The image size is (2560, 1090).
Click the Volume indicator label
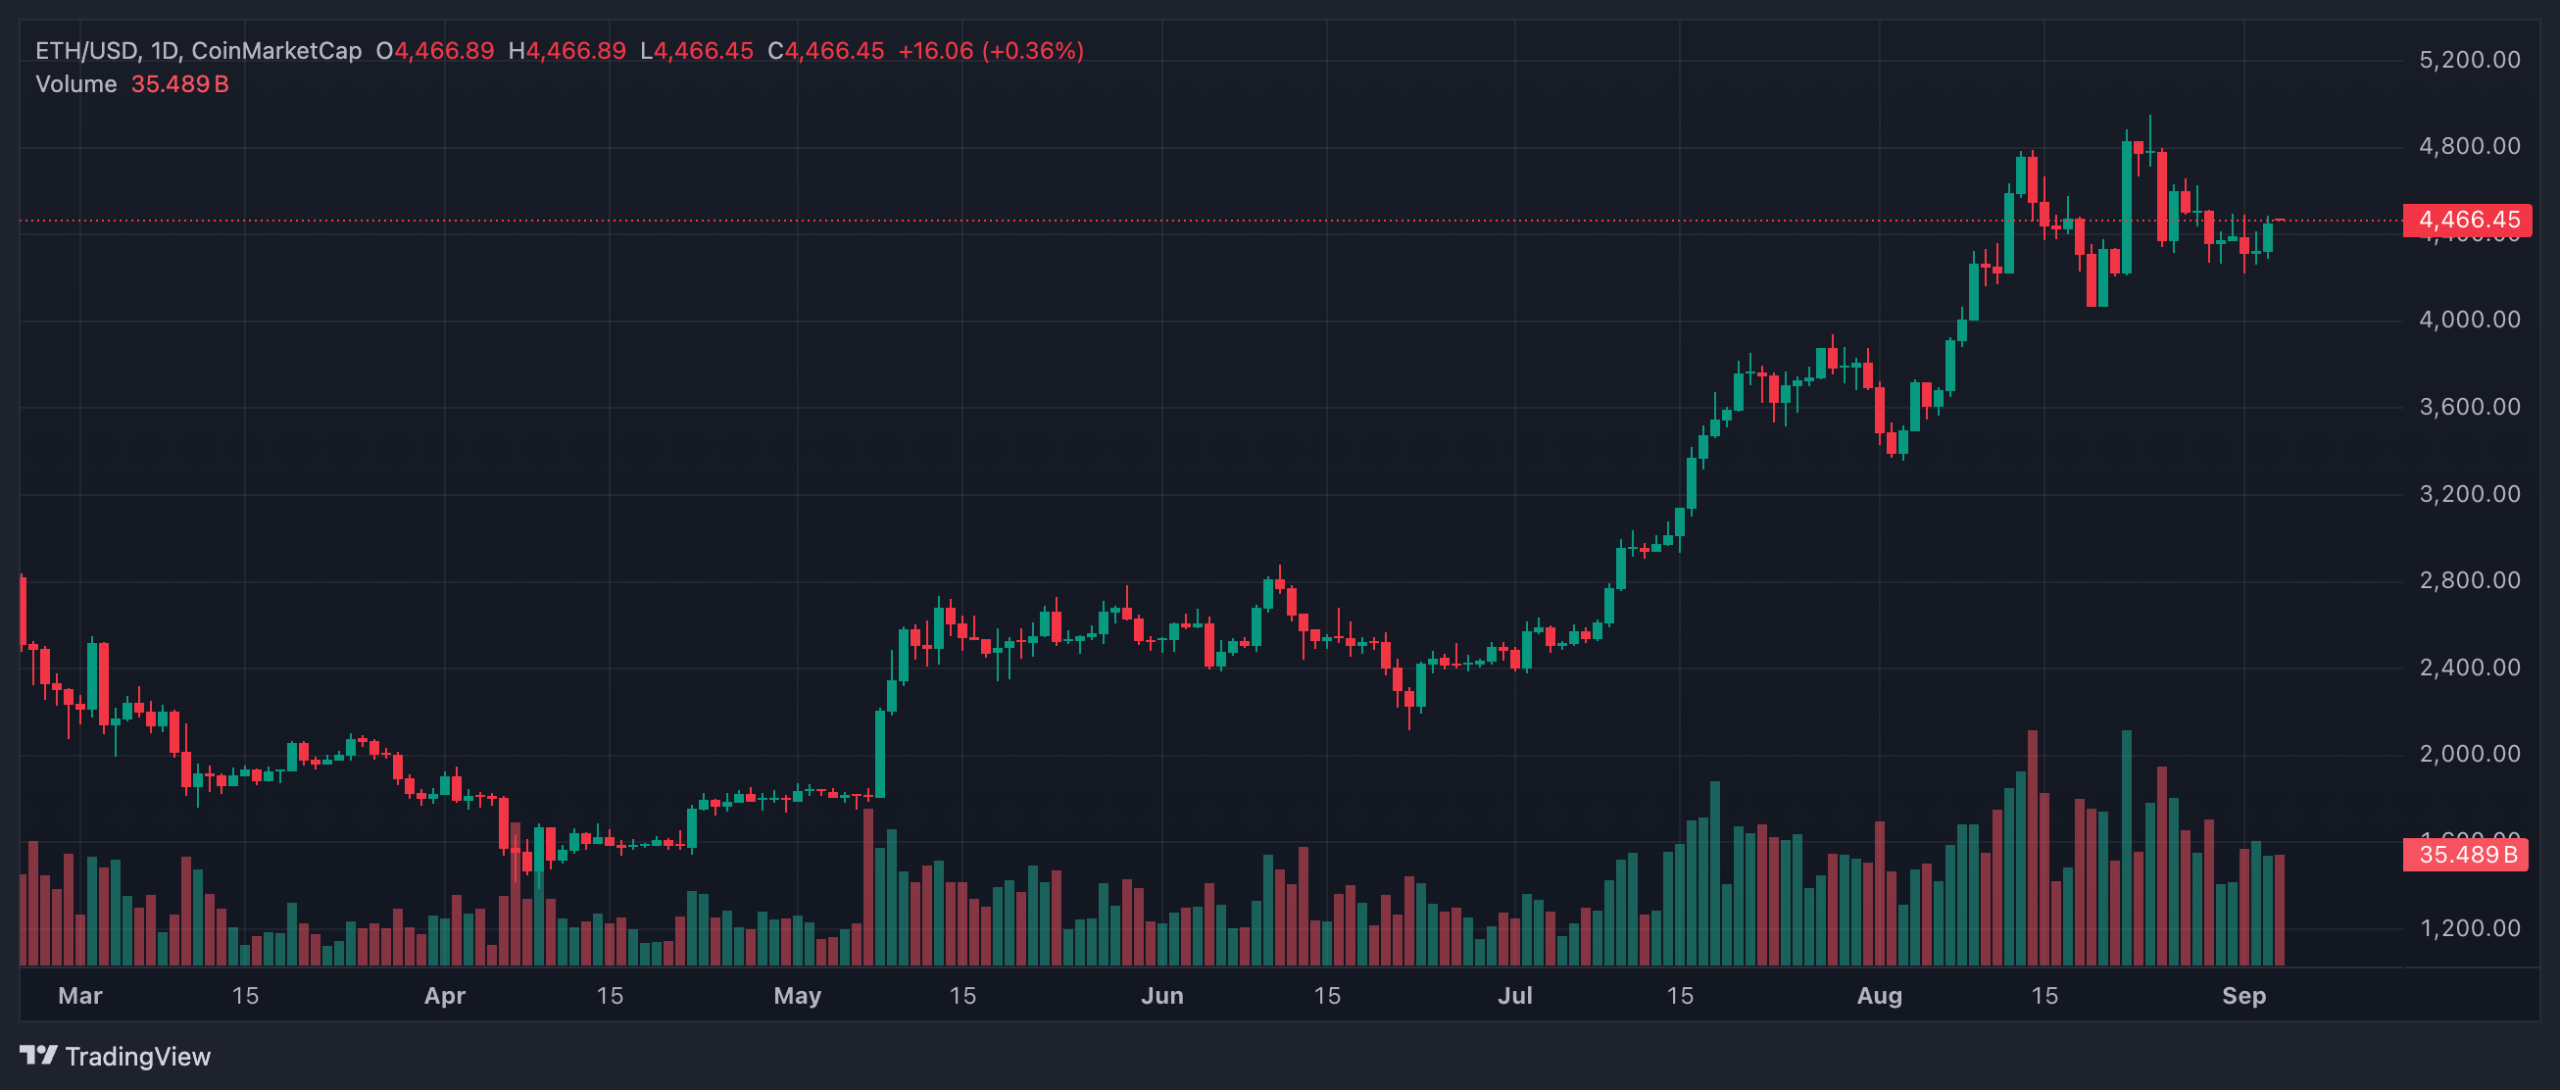click(x=76, y=84)
